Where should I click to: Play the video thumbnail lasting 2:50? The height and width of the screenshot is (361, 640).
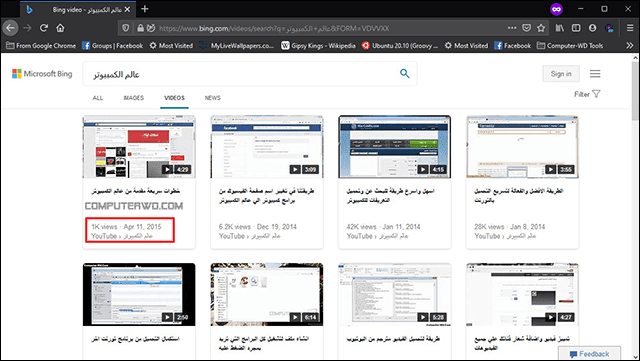(x=139, y=294)
